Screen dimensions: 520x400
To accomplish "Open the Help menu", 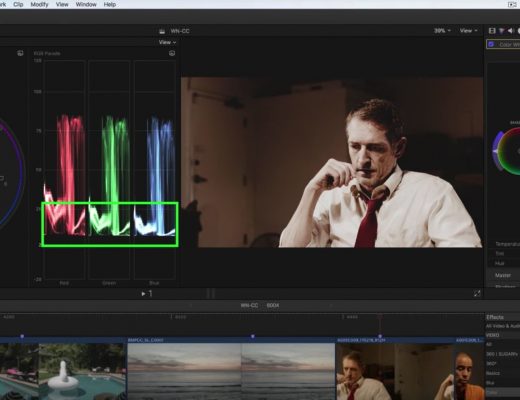I will point(110,4).
